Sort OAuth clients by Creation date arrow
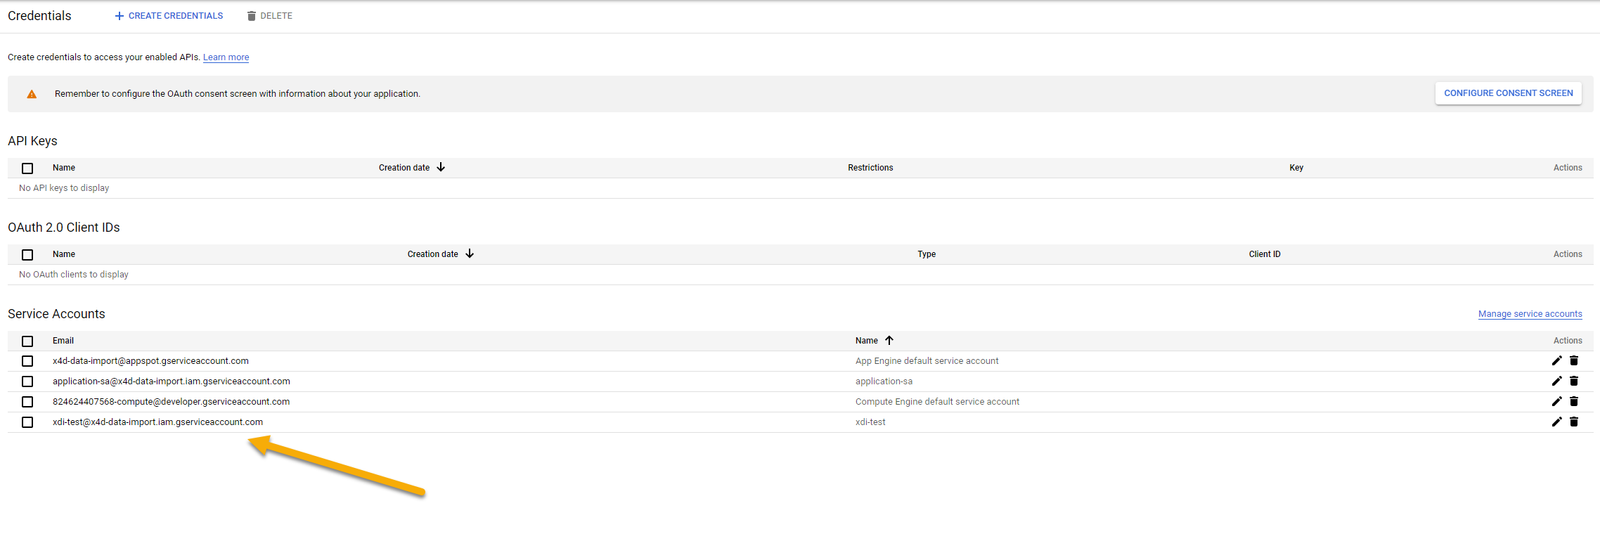This screenshot has width=1600, height=538. pyautogui.click(x=469, y=254)
